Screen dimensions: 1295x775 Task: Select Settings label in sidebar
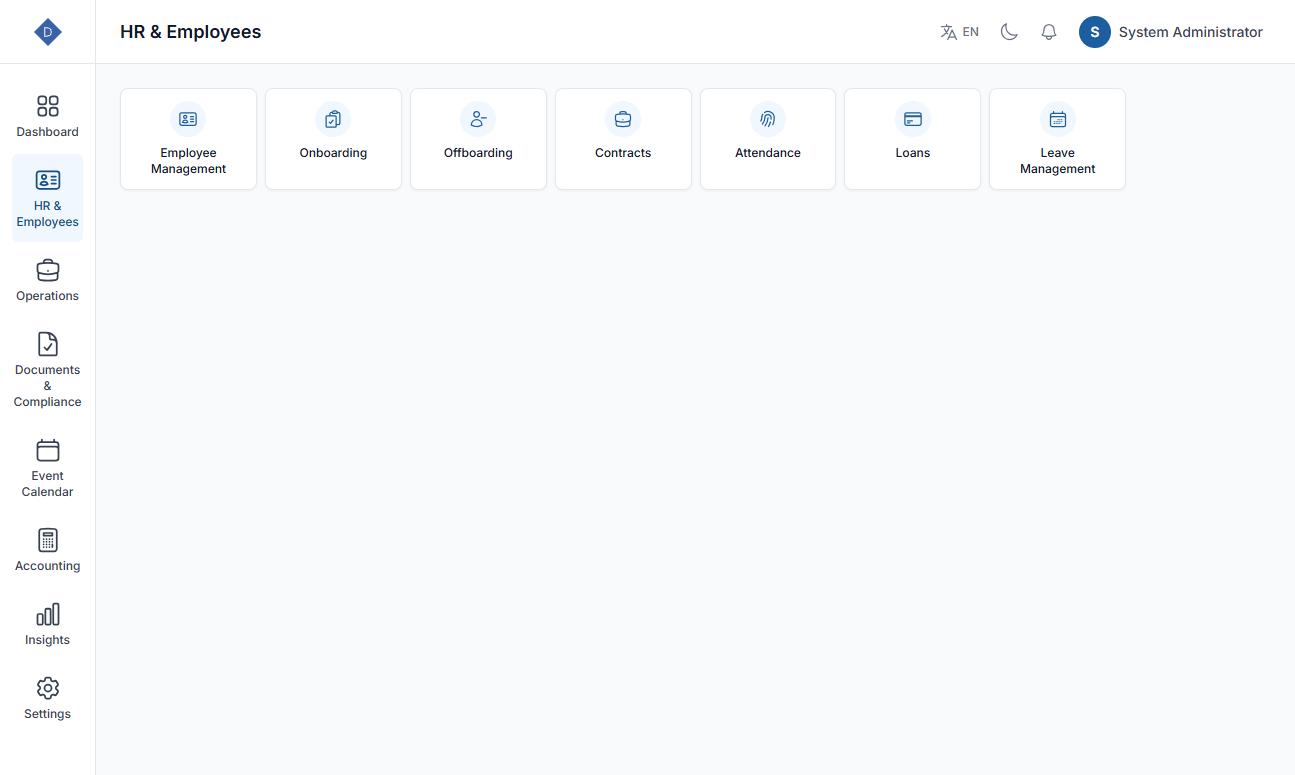point(48,714)
